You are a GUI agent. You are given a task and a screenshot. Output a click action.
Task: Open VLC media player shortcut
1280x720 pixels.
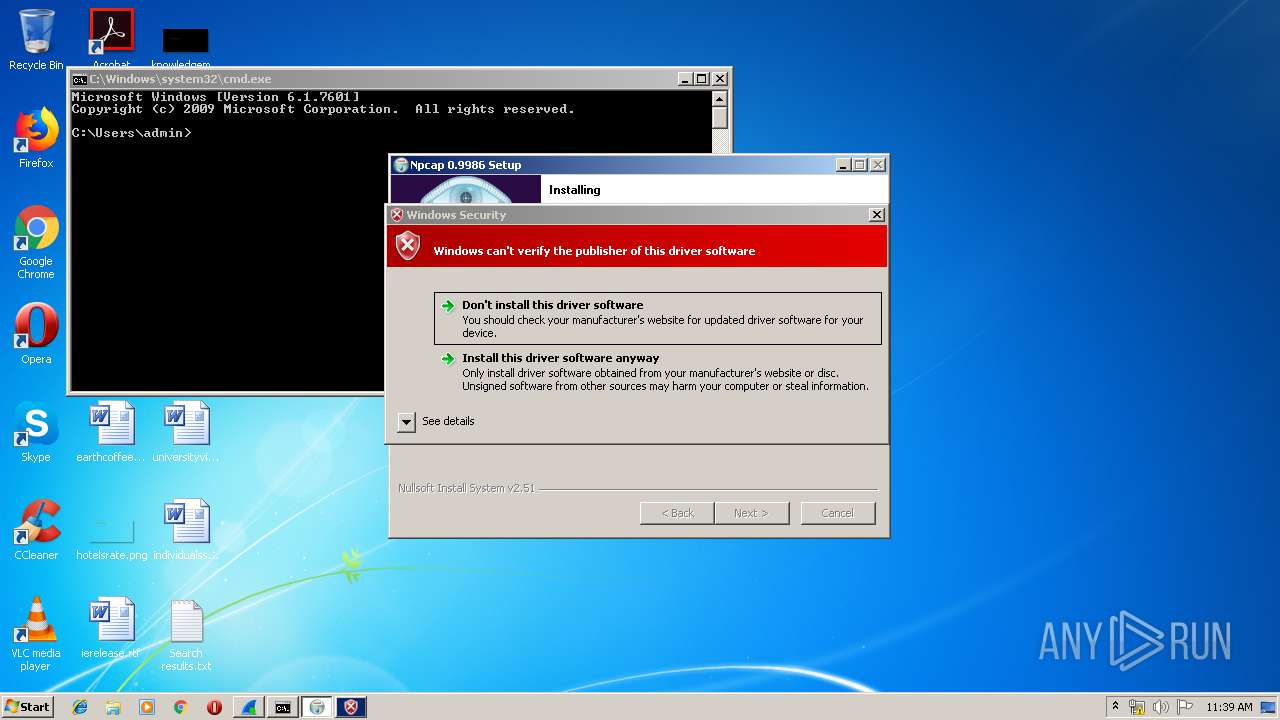[36, 634]
